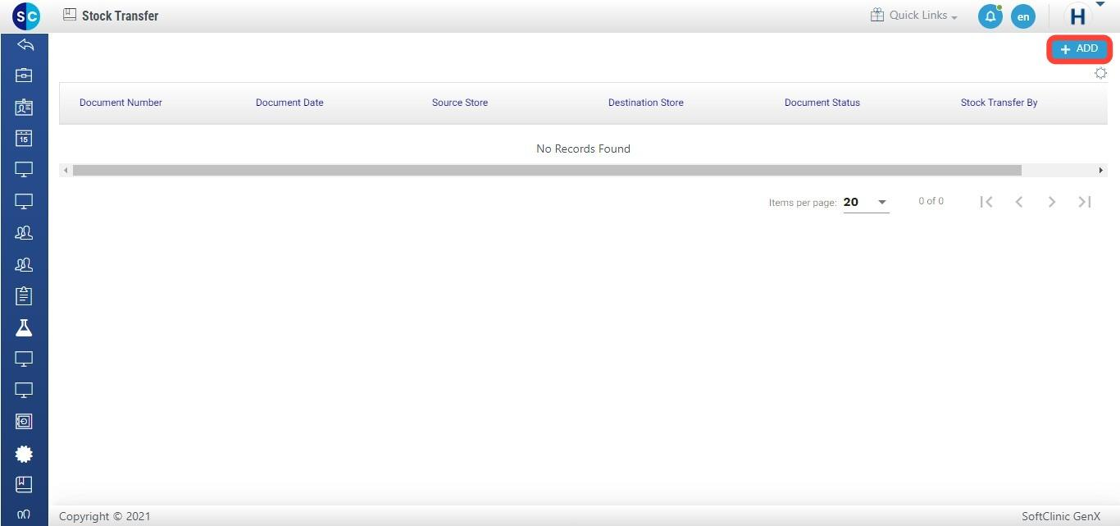Screen dimensions: 1120x526
Task: Click the Stock Transfer page title
Action: point(120,16)
